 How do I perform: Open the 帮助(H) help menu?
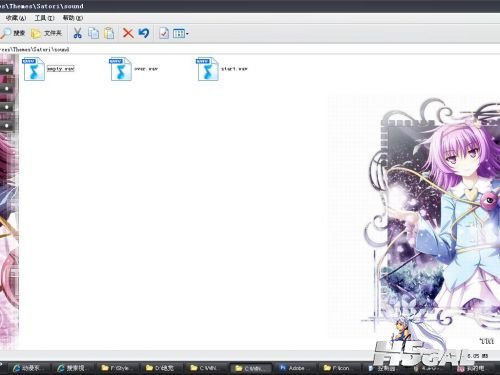[x=73, y=18]
